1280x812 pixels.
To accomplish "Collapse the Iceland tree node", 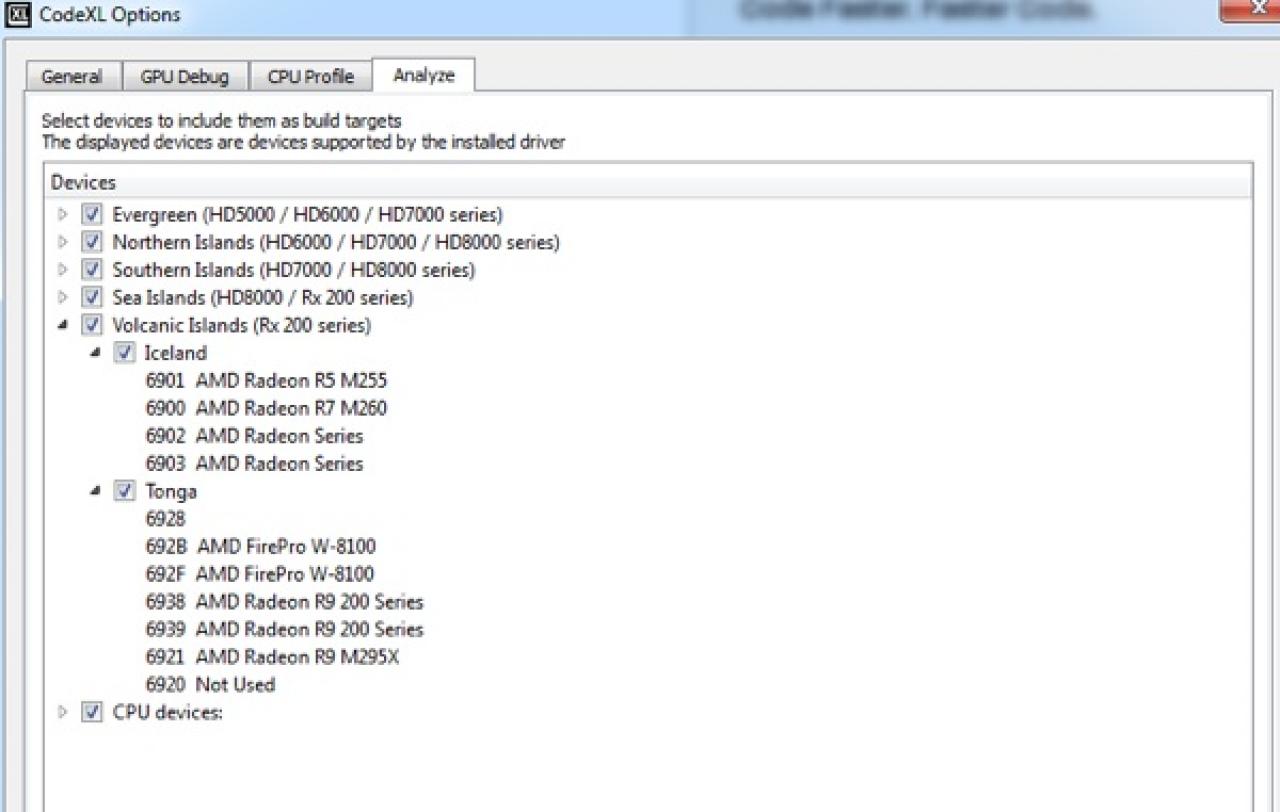I will pos(95,353).
